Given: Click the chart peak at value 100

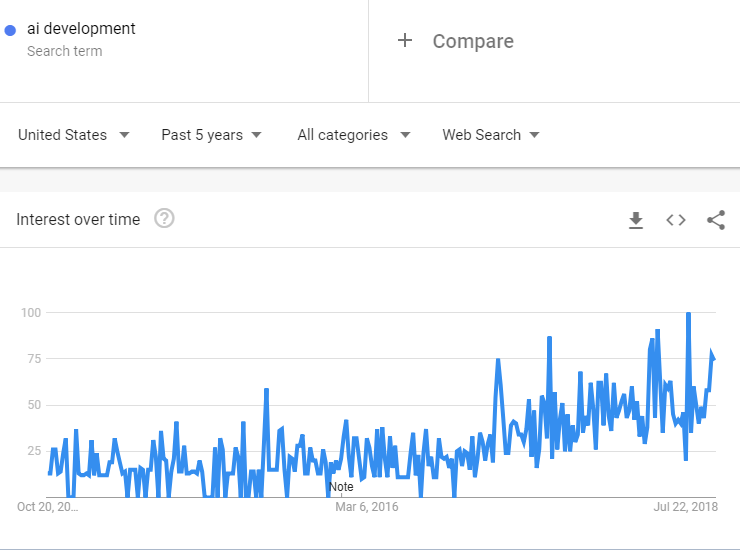Looking at the screenshot, I should coord(689,313).
